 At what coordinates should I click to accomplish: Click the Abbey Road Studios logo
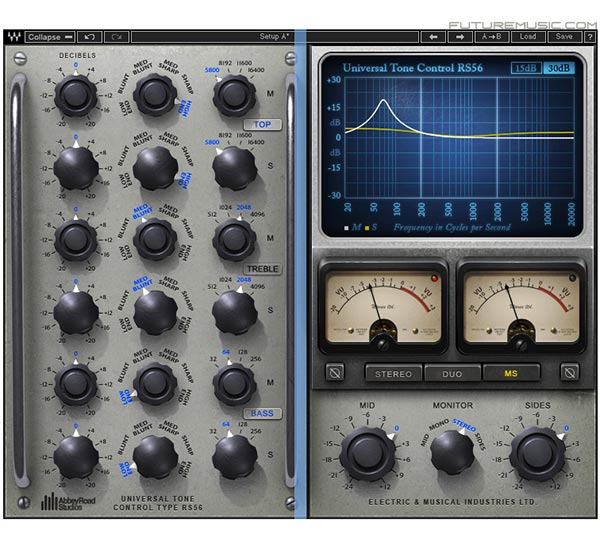pos(68,501)
